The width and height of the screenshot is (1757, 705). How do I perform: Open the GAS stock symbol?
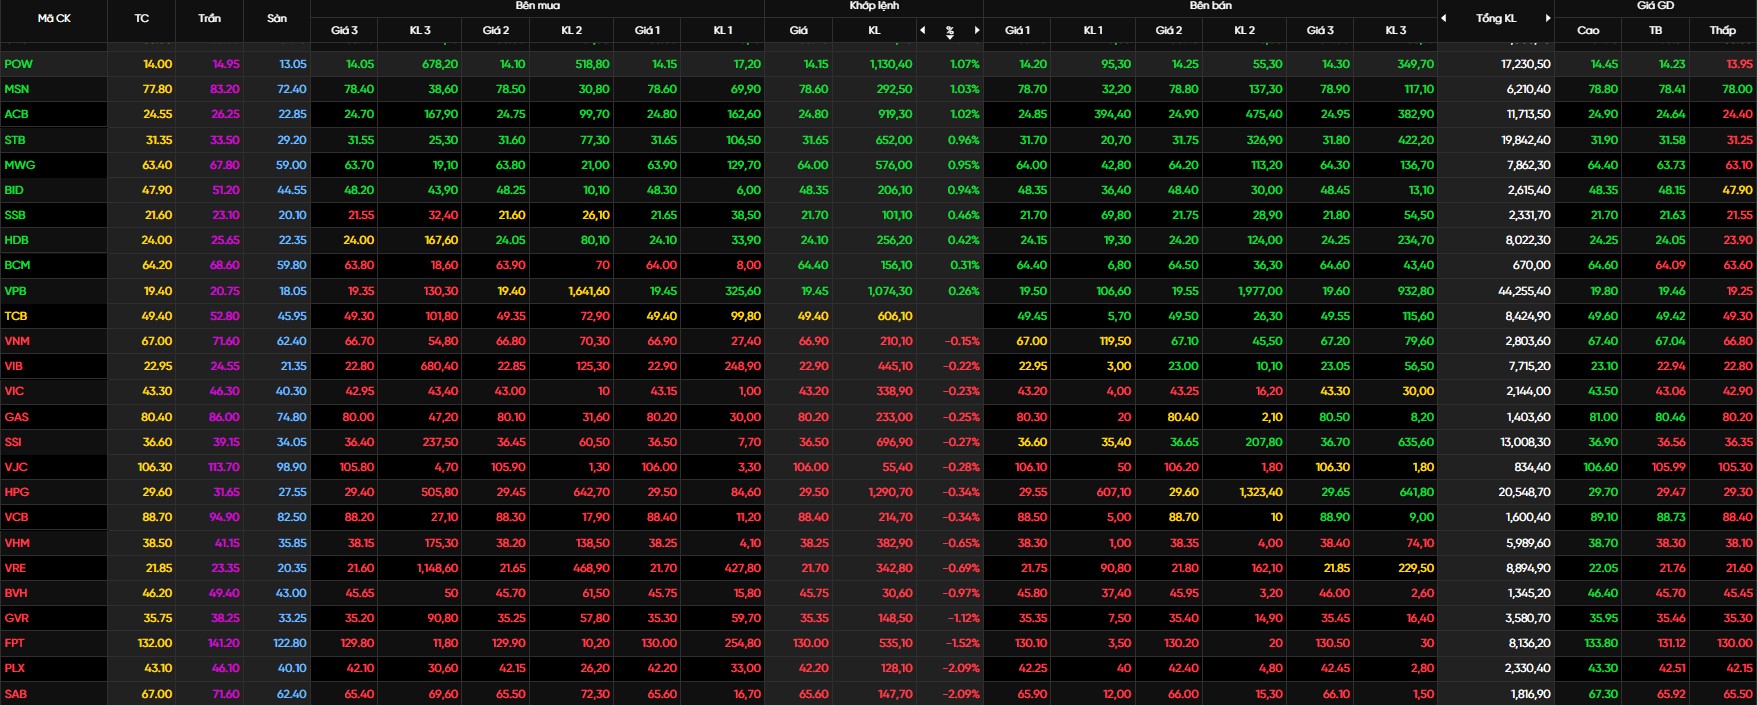(16, 417)
